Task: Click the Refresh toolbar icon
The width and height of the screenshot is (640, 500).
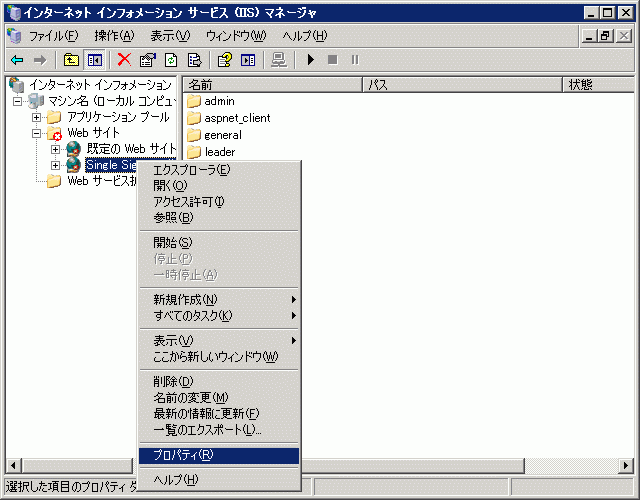Action: (x=171, y=60)
